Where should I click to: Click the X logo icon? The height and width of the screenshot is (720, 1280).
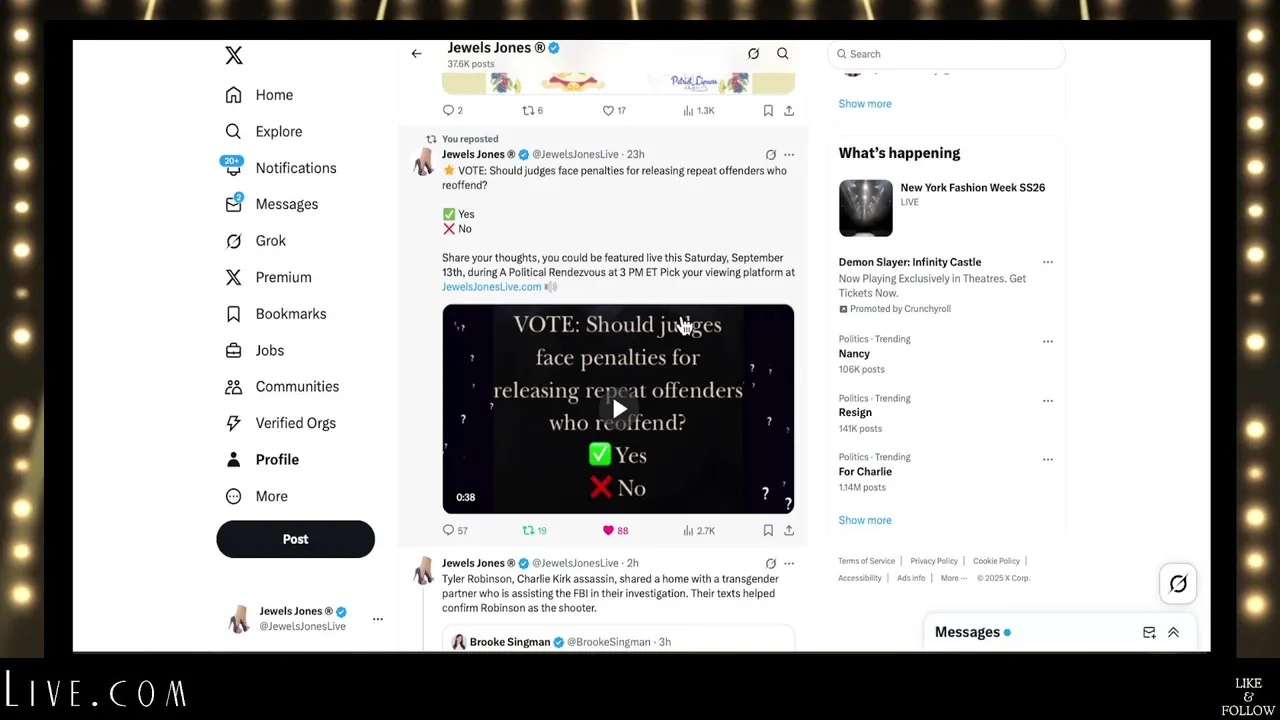[234, 55]
